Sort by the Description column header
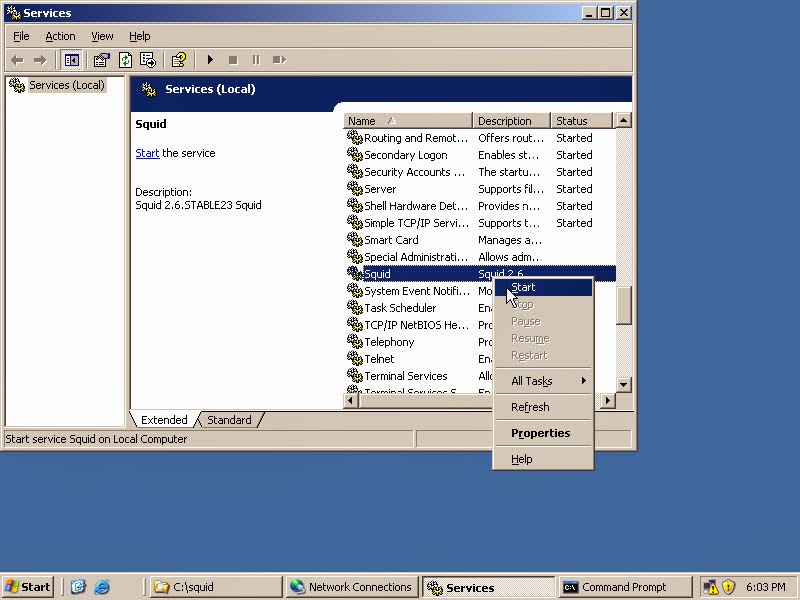 [512, 121]
